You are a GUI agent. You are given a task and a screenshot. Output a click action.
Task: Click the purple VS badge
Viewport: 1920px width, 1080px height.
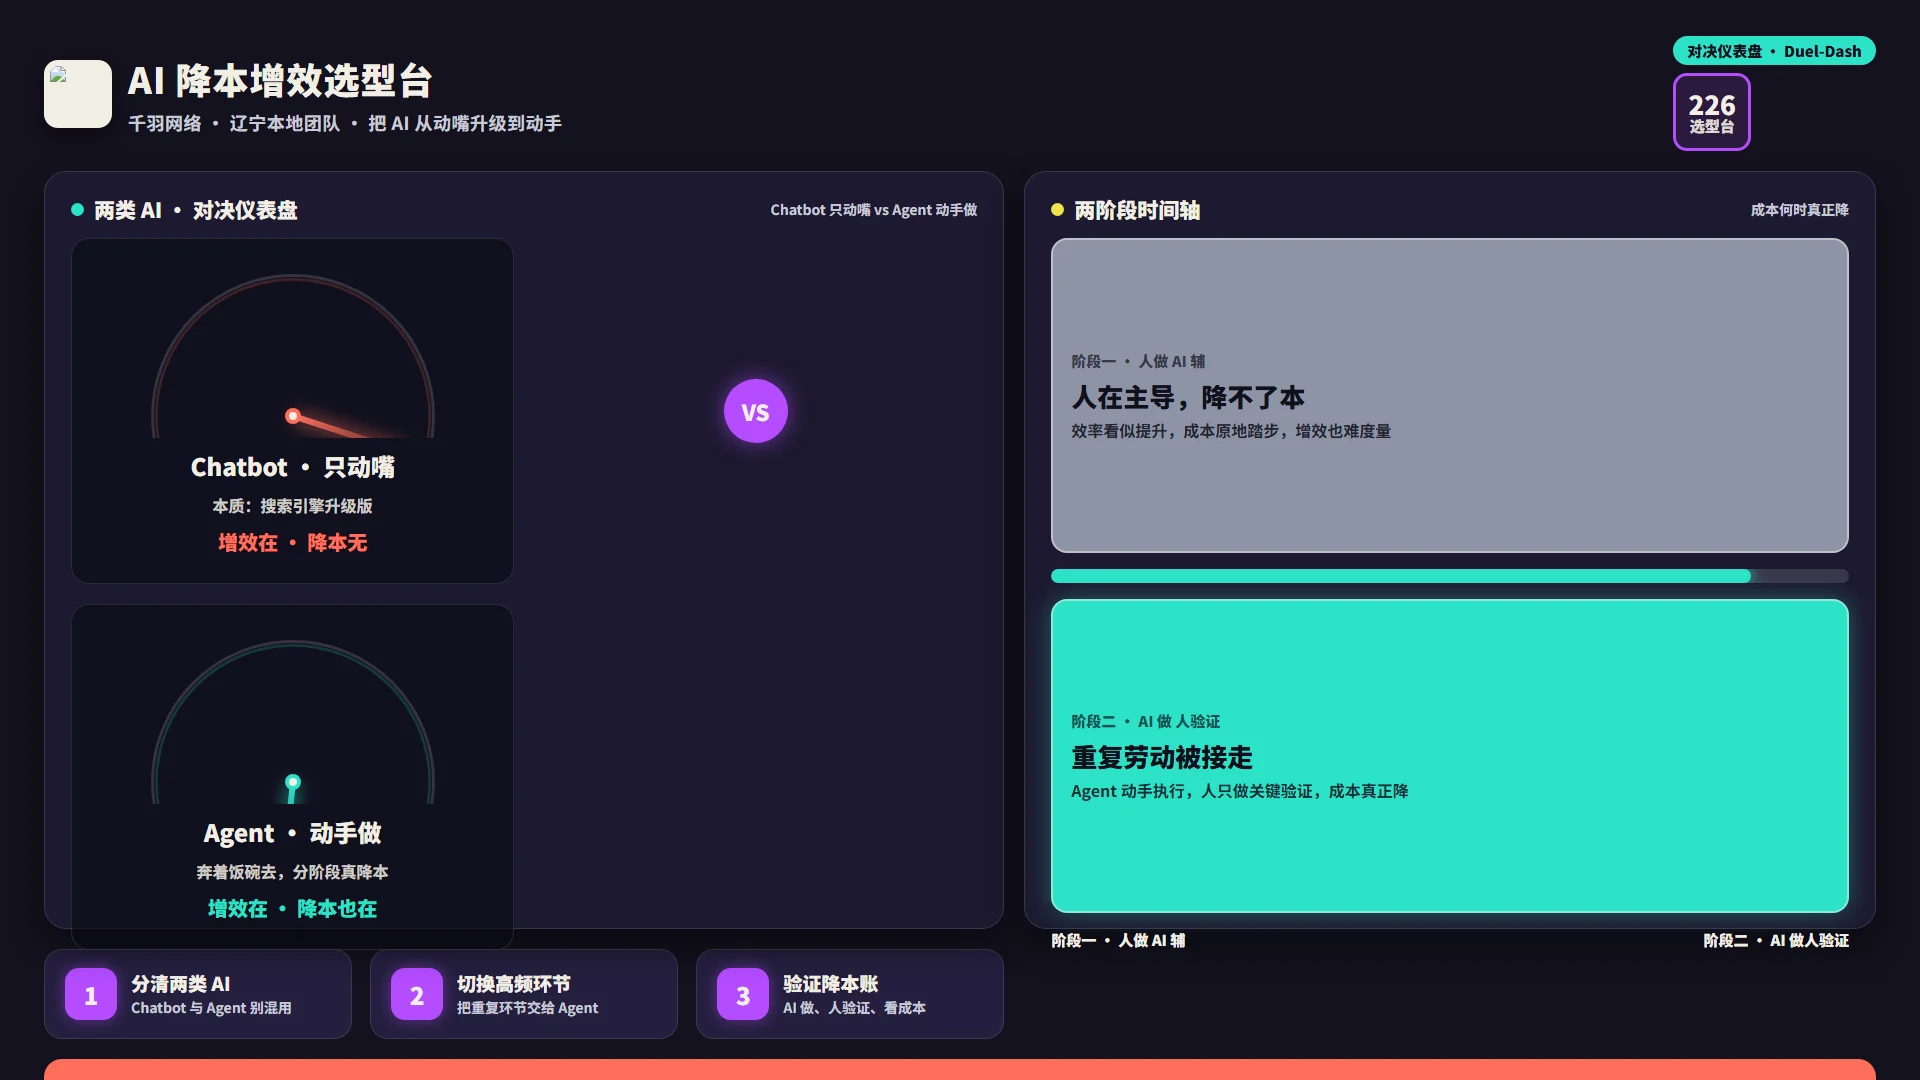coord(756,411)
